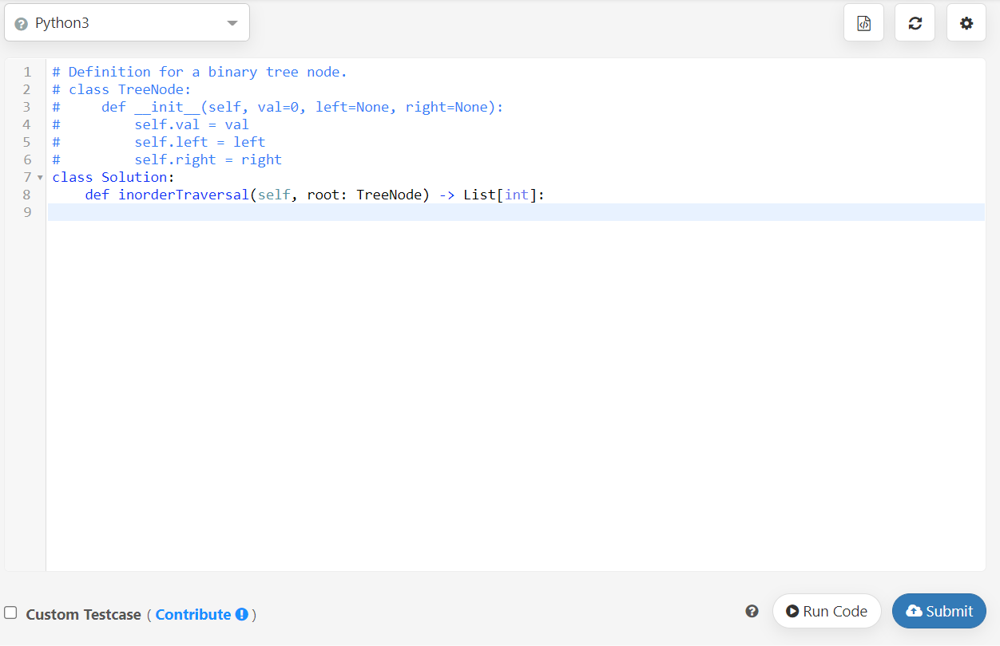This screenshot has height=646, width=1000.
Task: Click the code file icon button
Action: pos(864,23)
